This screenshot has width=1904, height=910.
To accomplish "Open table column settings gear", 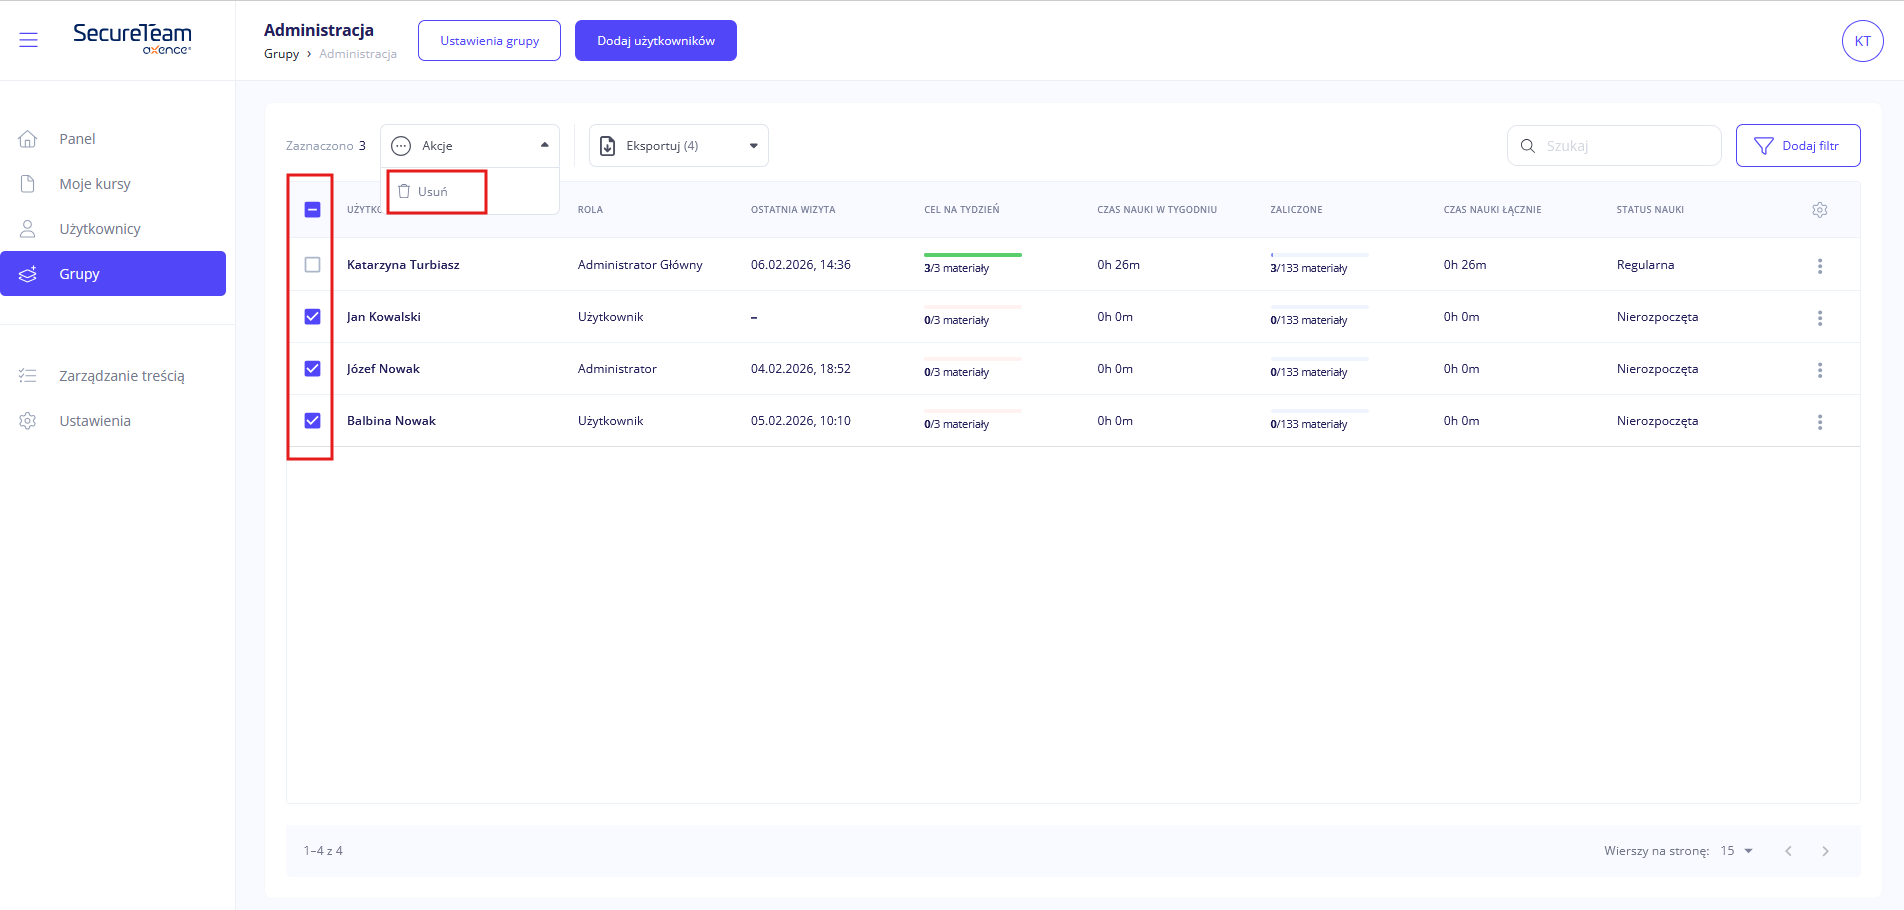I will point(1819,210).
